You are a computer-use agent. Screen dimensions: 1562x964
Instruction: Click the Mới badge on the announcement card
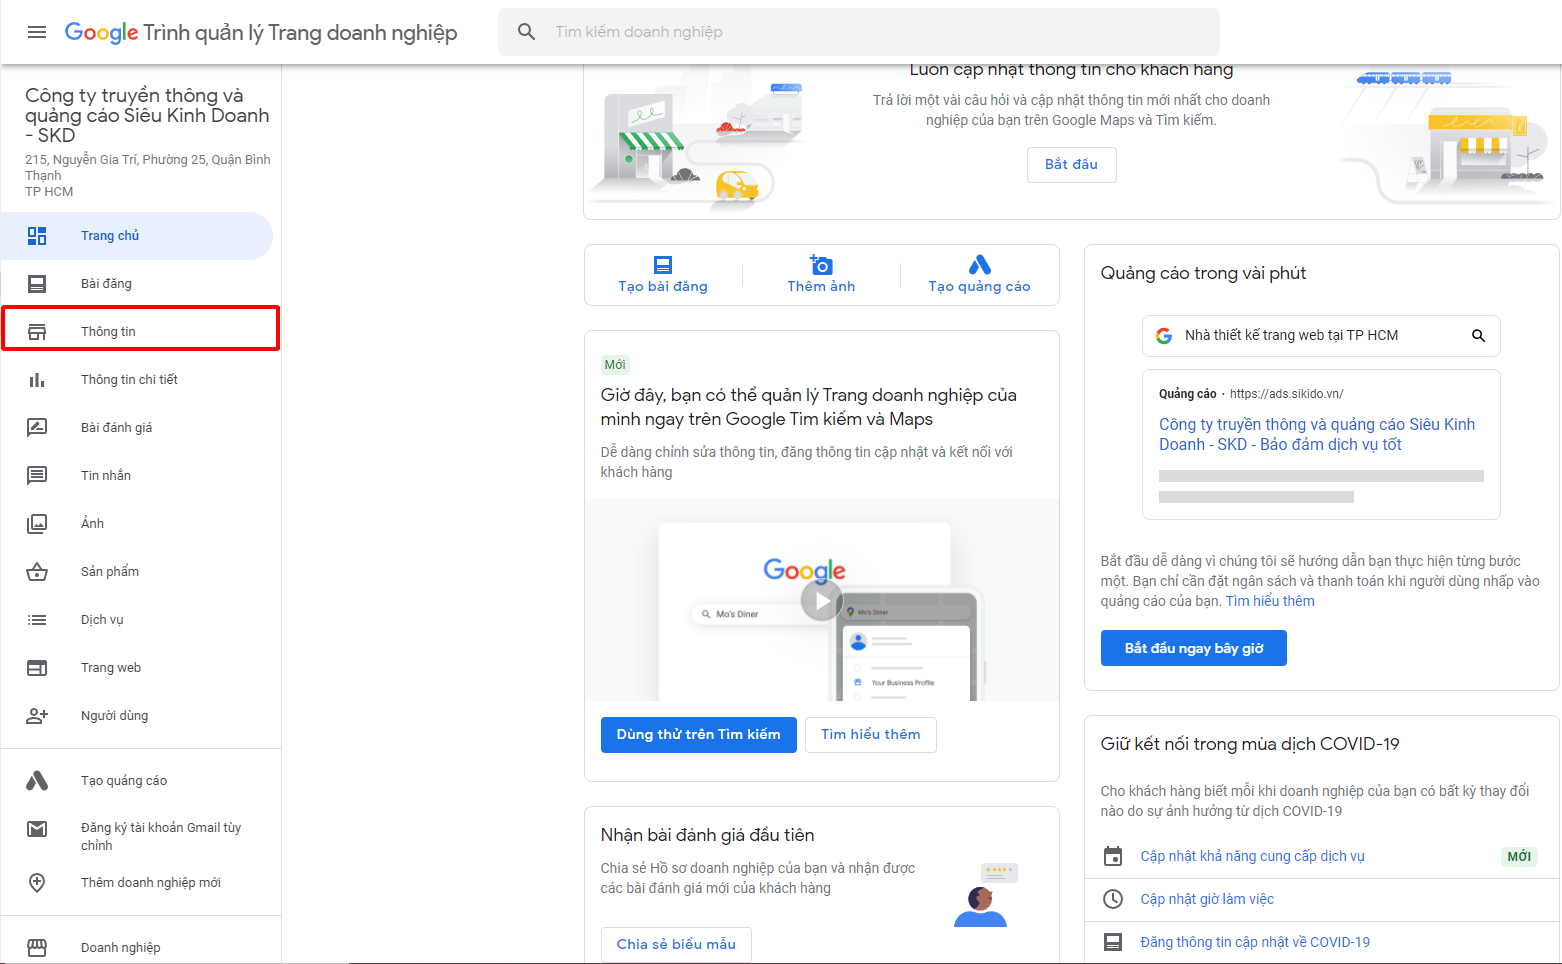pos(615,365)
